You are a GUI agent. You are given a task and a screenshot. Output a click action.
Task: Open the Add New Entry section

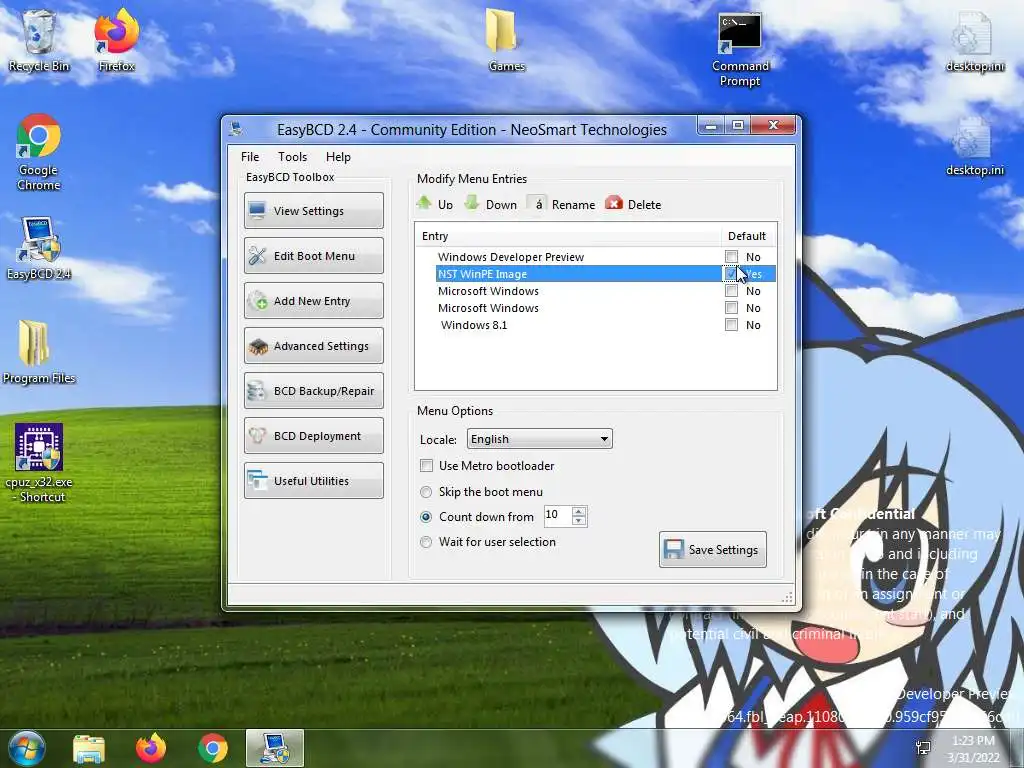click(x=313, y=300)
